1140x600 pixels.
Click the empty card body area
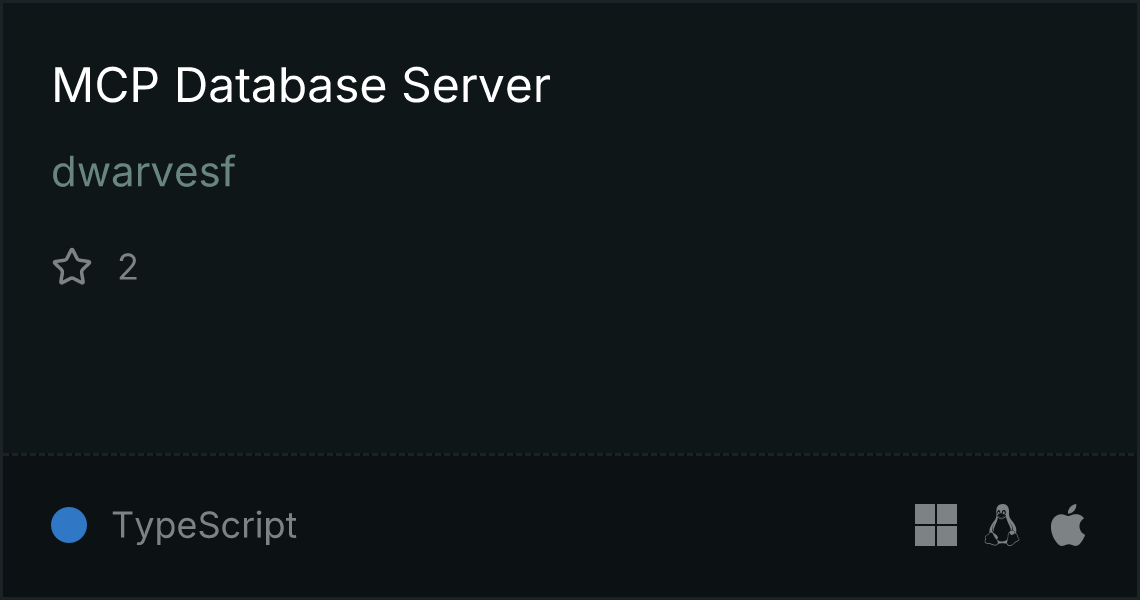(x=570, y=364)
